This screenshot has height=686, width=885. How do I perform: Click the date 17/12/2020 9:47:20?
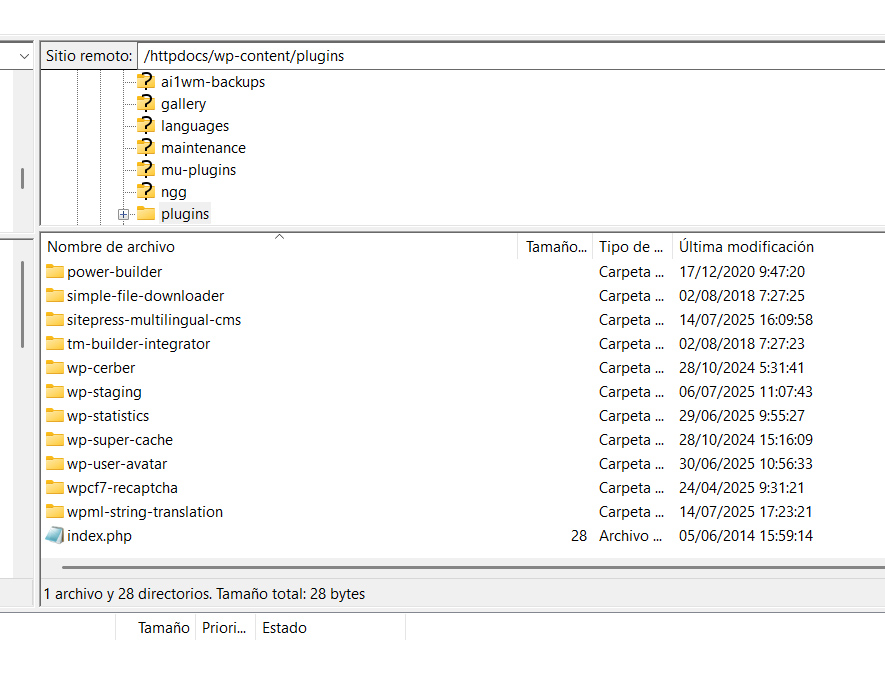point(742,272)
